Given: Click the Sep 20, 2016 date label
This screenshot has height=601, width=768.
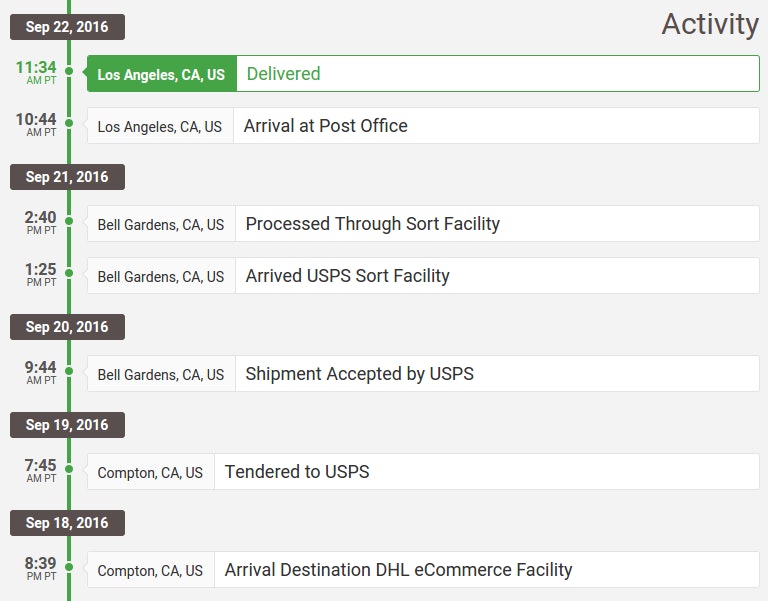Looking at the screenshot, I should click(67, 327).
